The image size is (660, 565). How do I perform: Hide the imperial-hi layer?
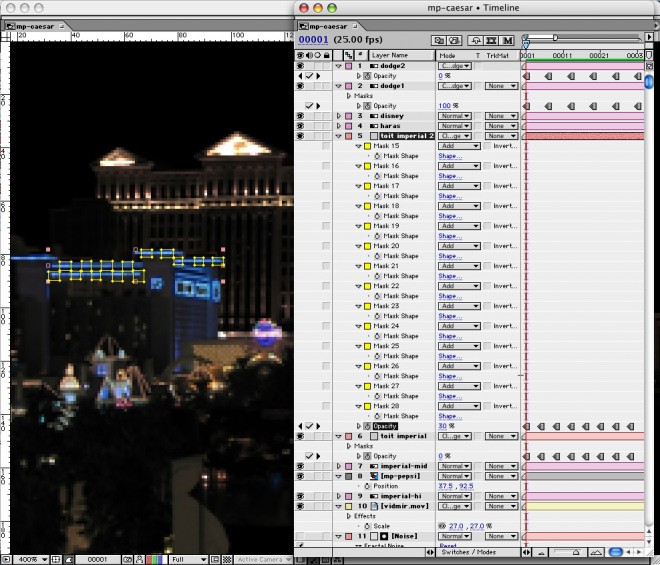tap(301, 496)
